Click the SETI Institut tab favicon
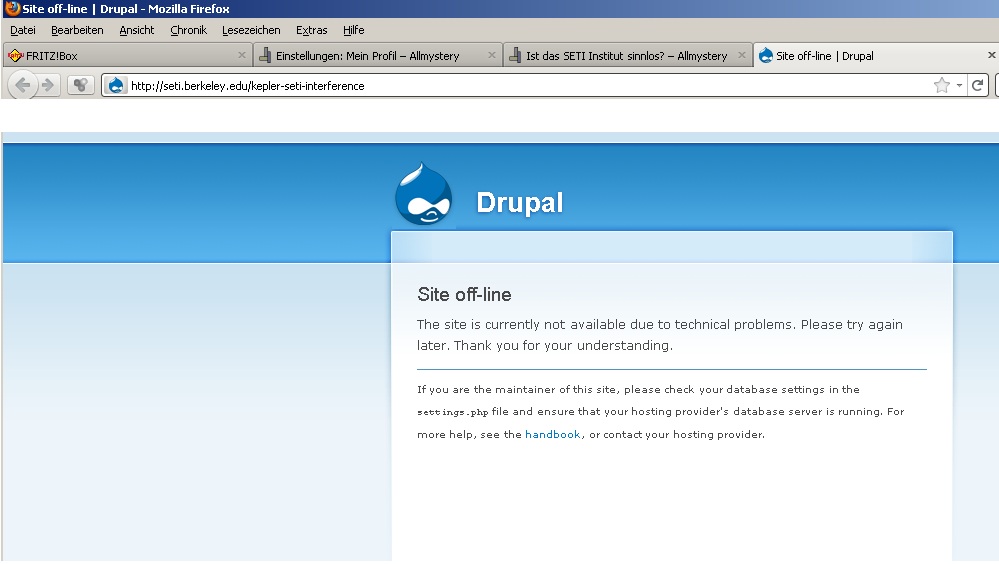The height and width of the screenshot is (564, 999). pos(515,55)
